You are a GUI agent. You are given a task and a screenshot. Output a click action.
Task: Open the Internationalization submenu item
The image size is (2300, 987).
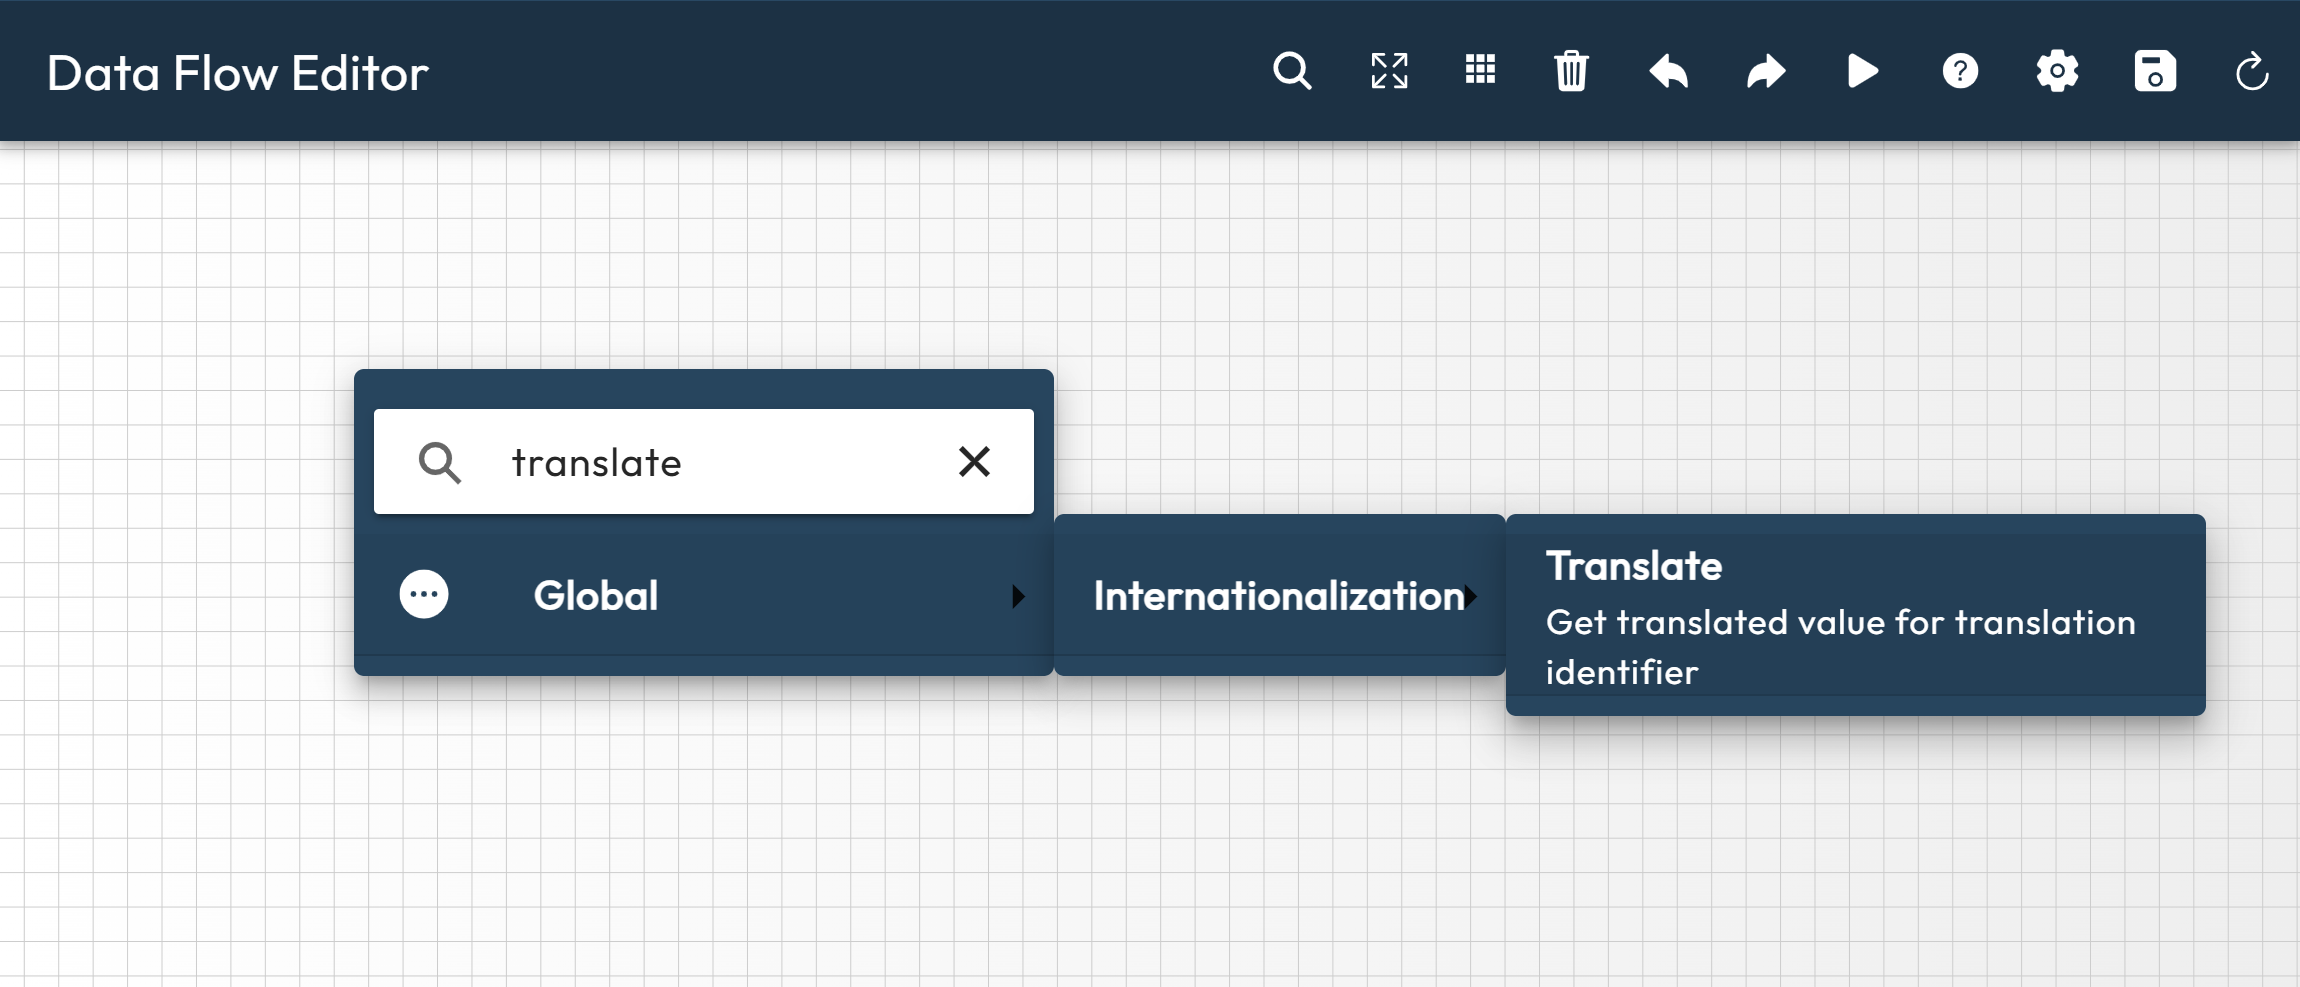point(1277,596)
